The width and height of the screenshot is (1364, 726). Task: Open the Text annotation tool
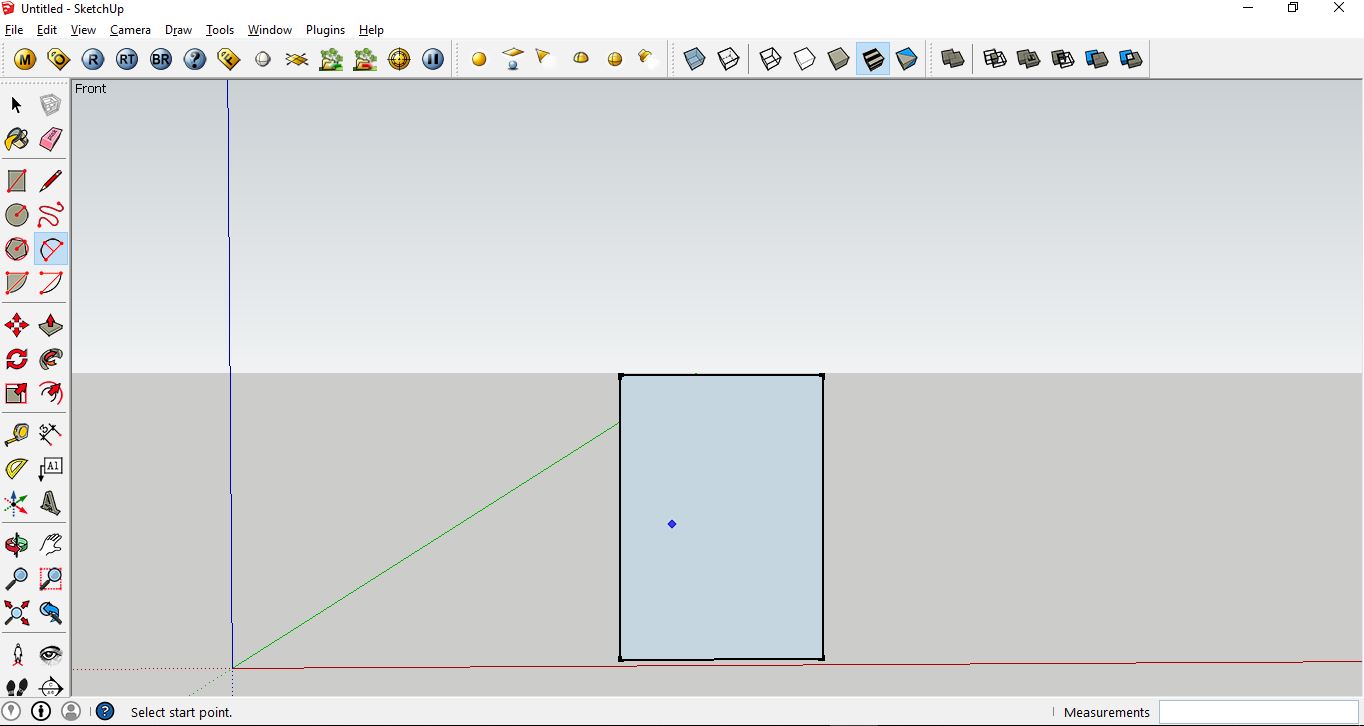tap(50, 468)
